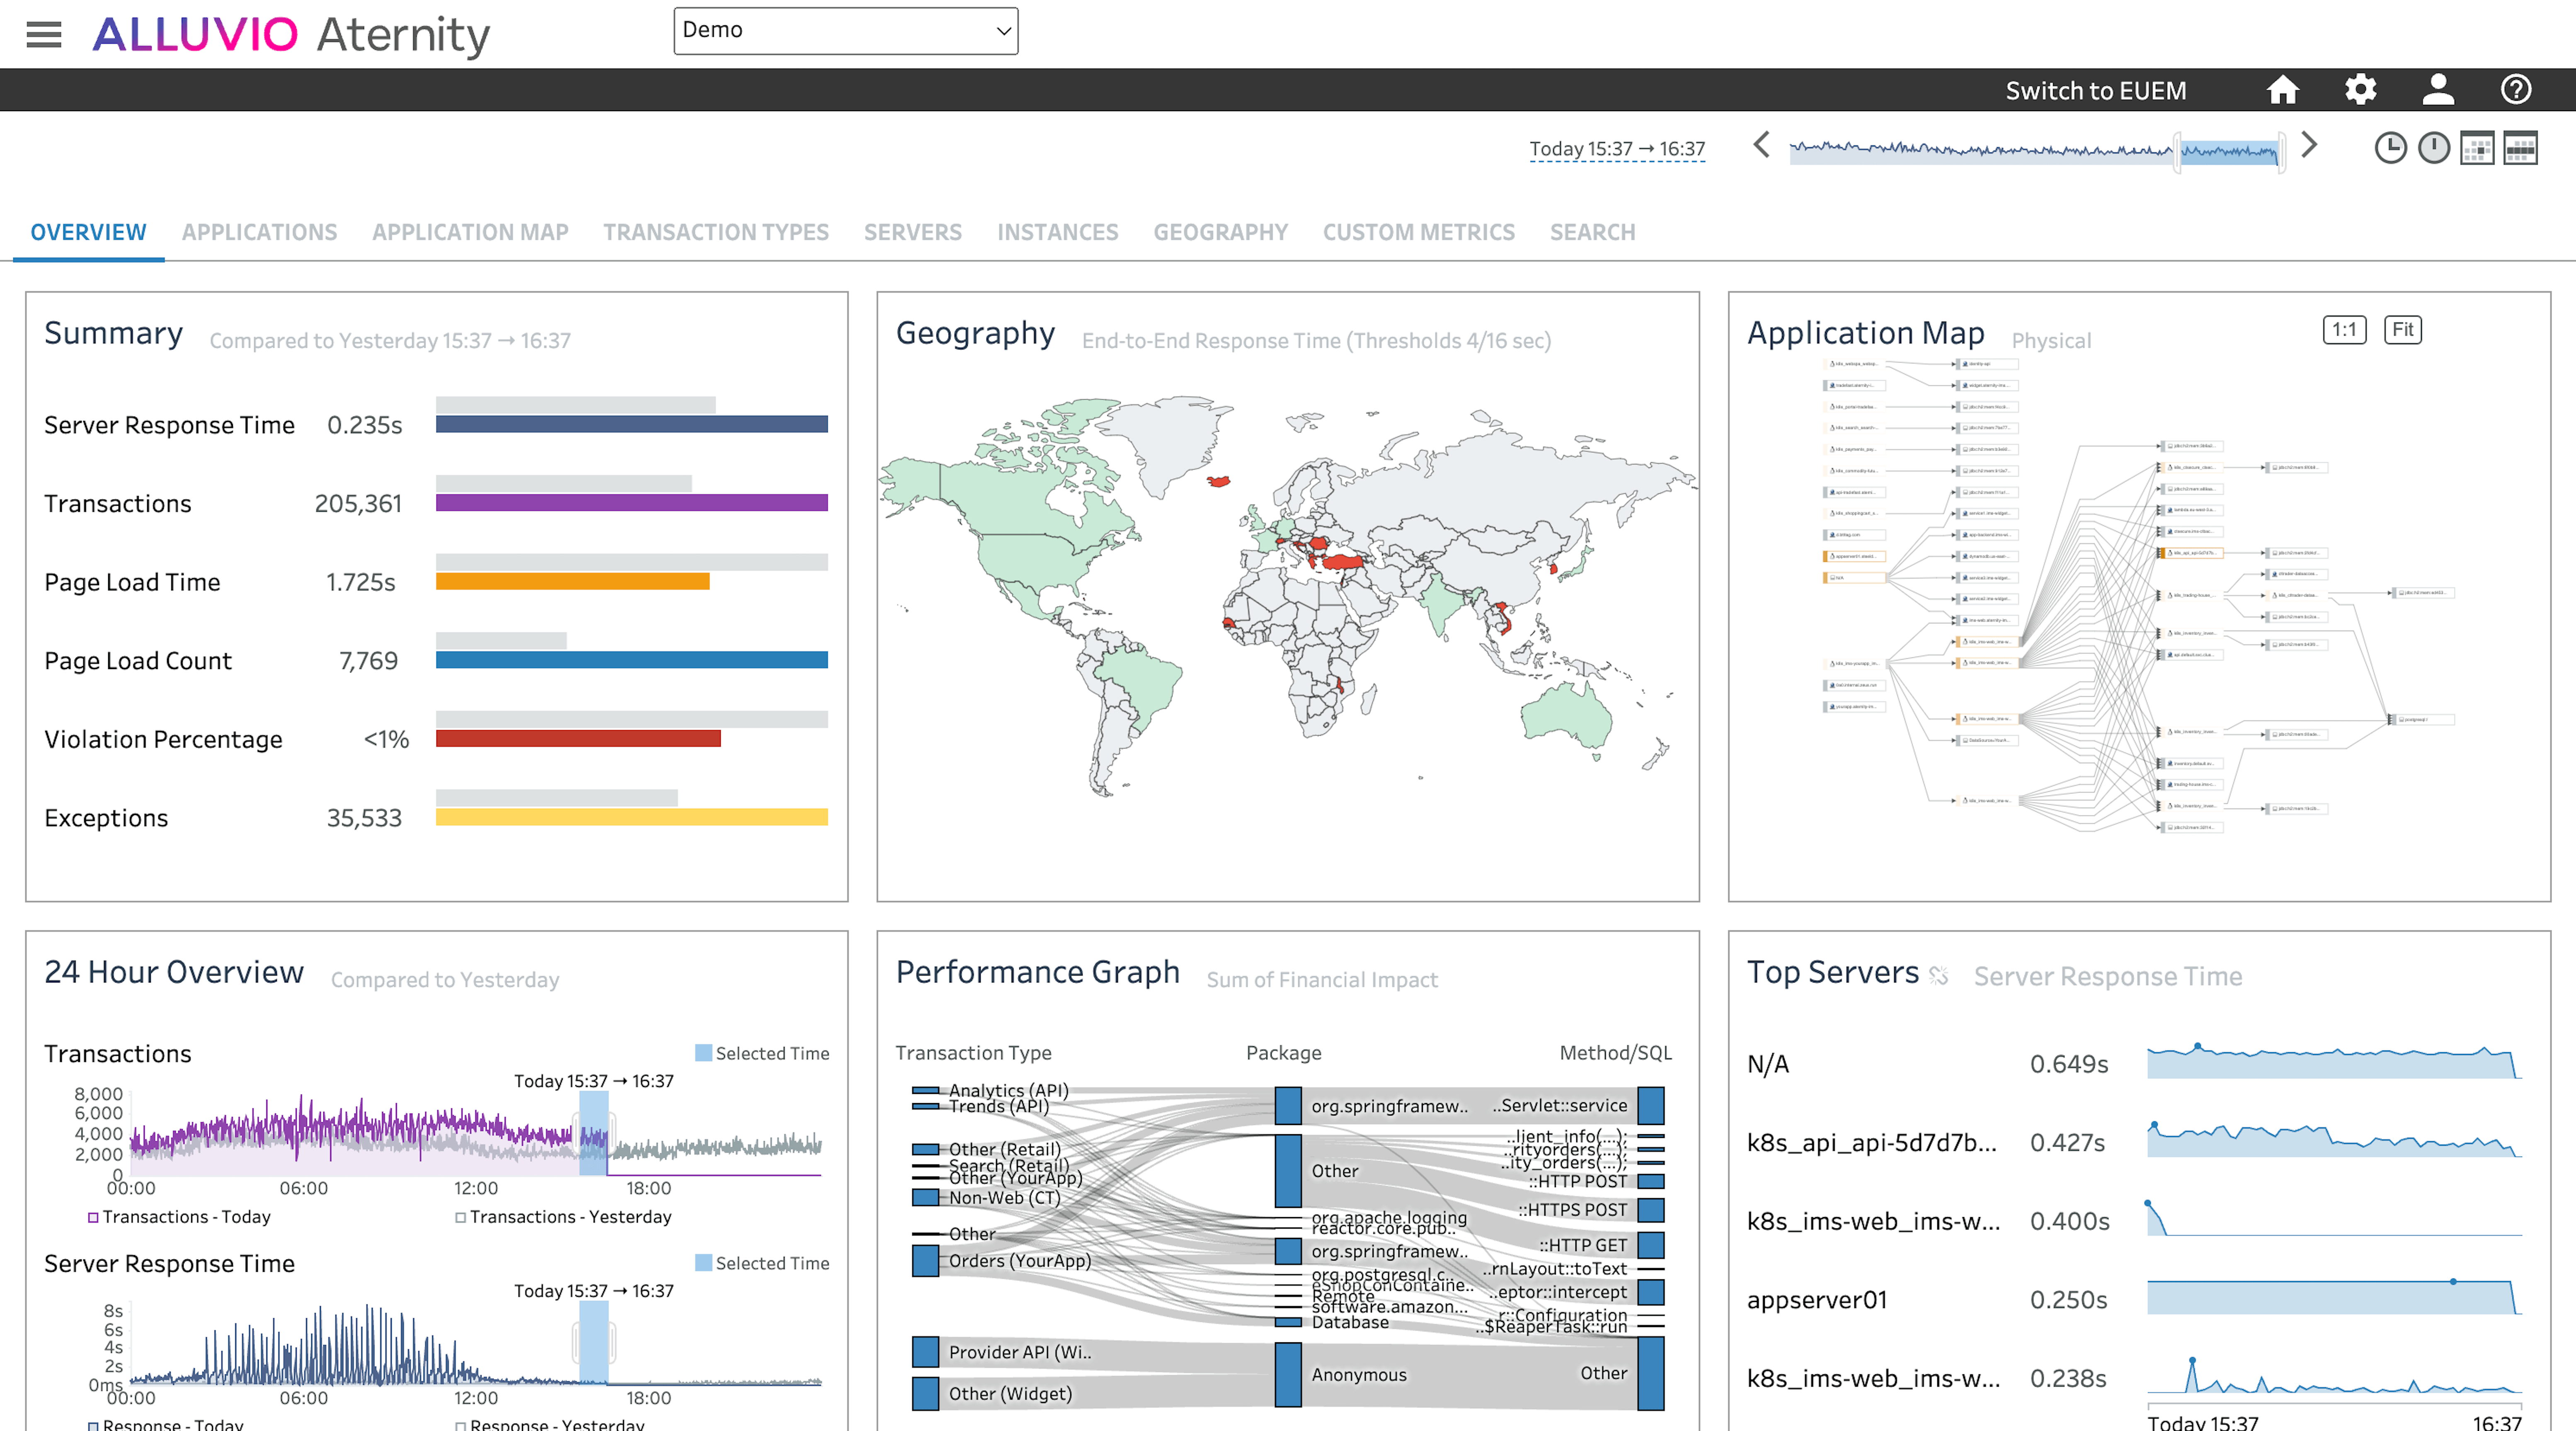
Task: Click Switch to EUEM
Action: [x=2096, y=91]
